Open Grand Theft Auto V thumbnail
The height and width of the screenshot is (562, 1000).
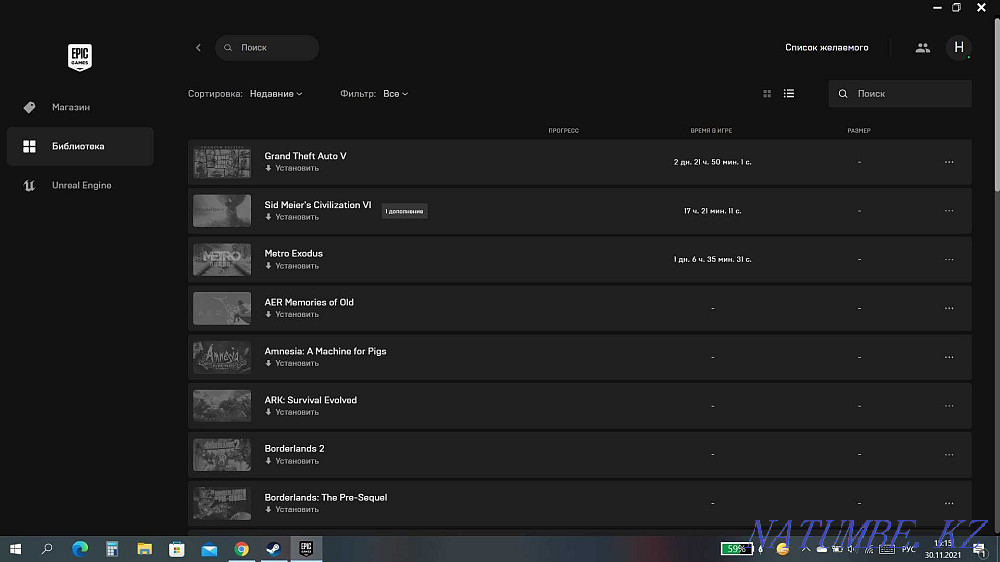[x=222, y=162]
